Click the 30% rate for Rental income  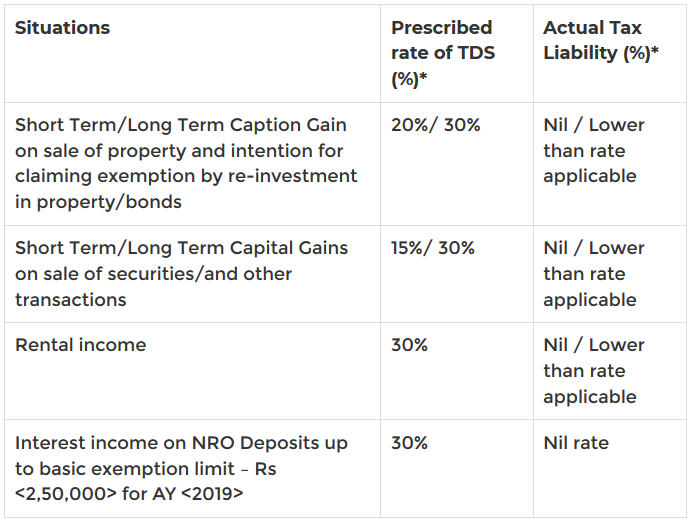[409, 345]
